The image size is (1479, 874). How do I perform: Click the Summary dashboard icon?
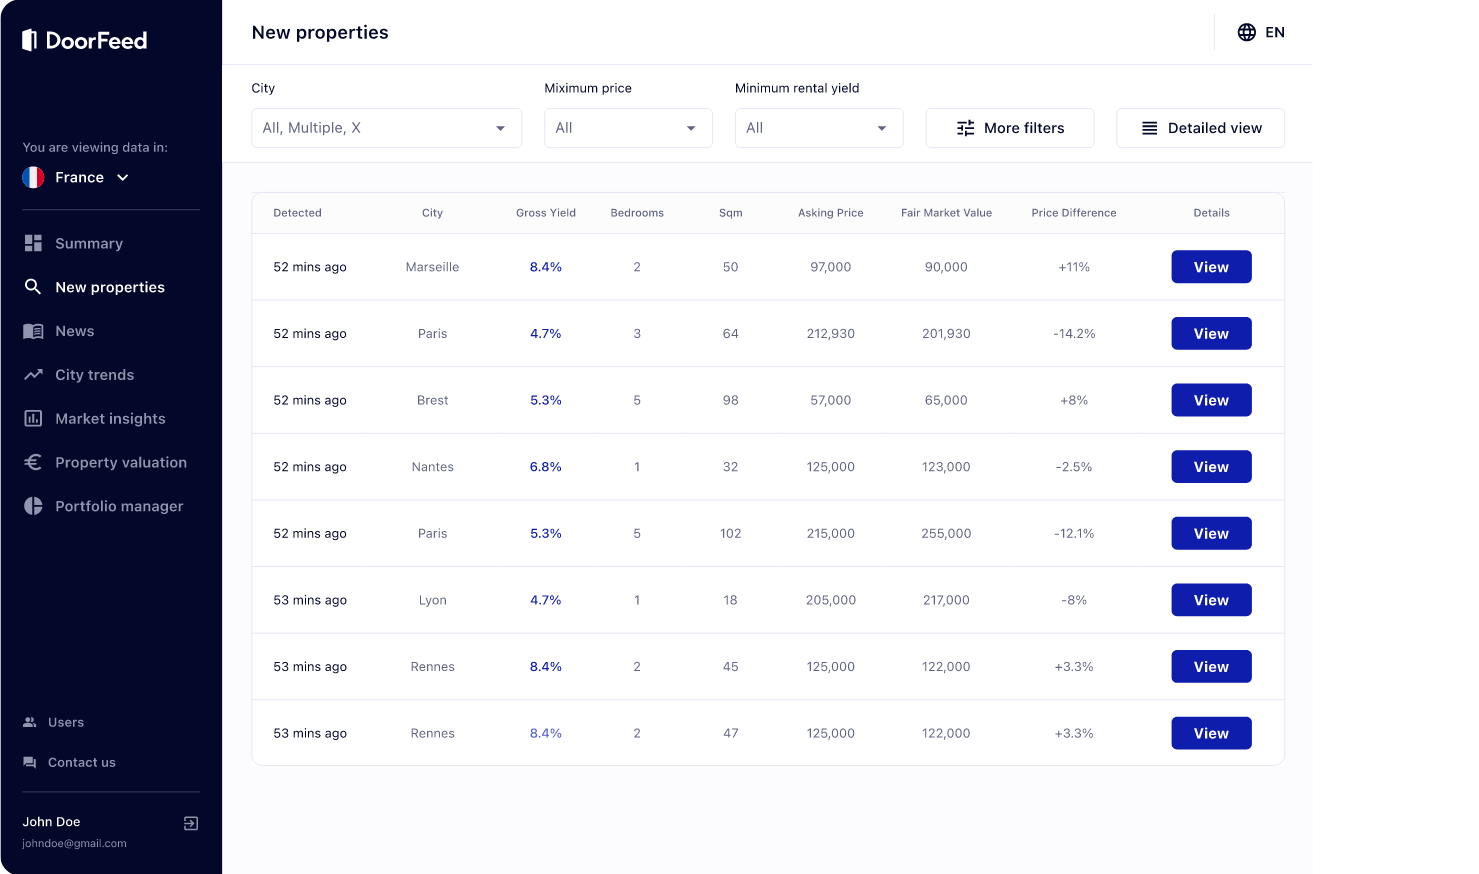33,243
